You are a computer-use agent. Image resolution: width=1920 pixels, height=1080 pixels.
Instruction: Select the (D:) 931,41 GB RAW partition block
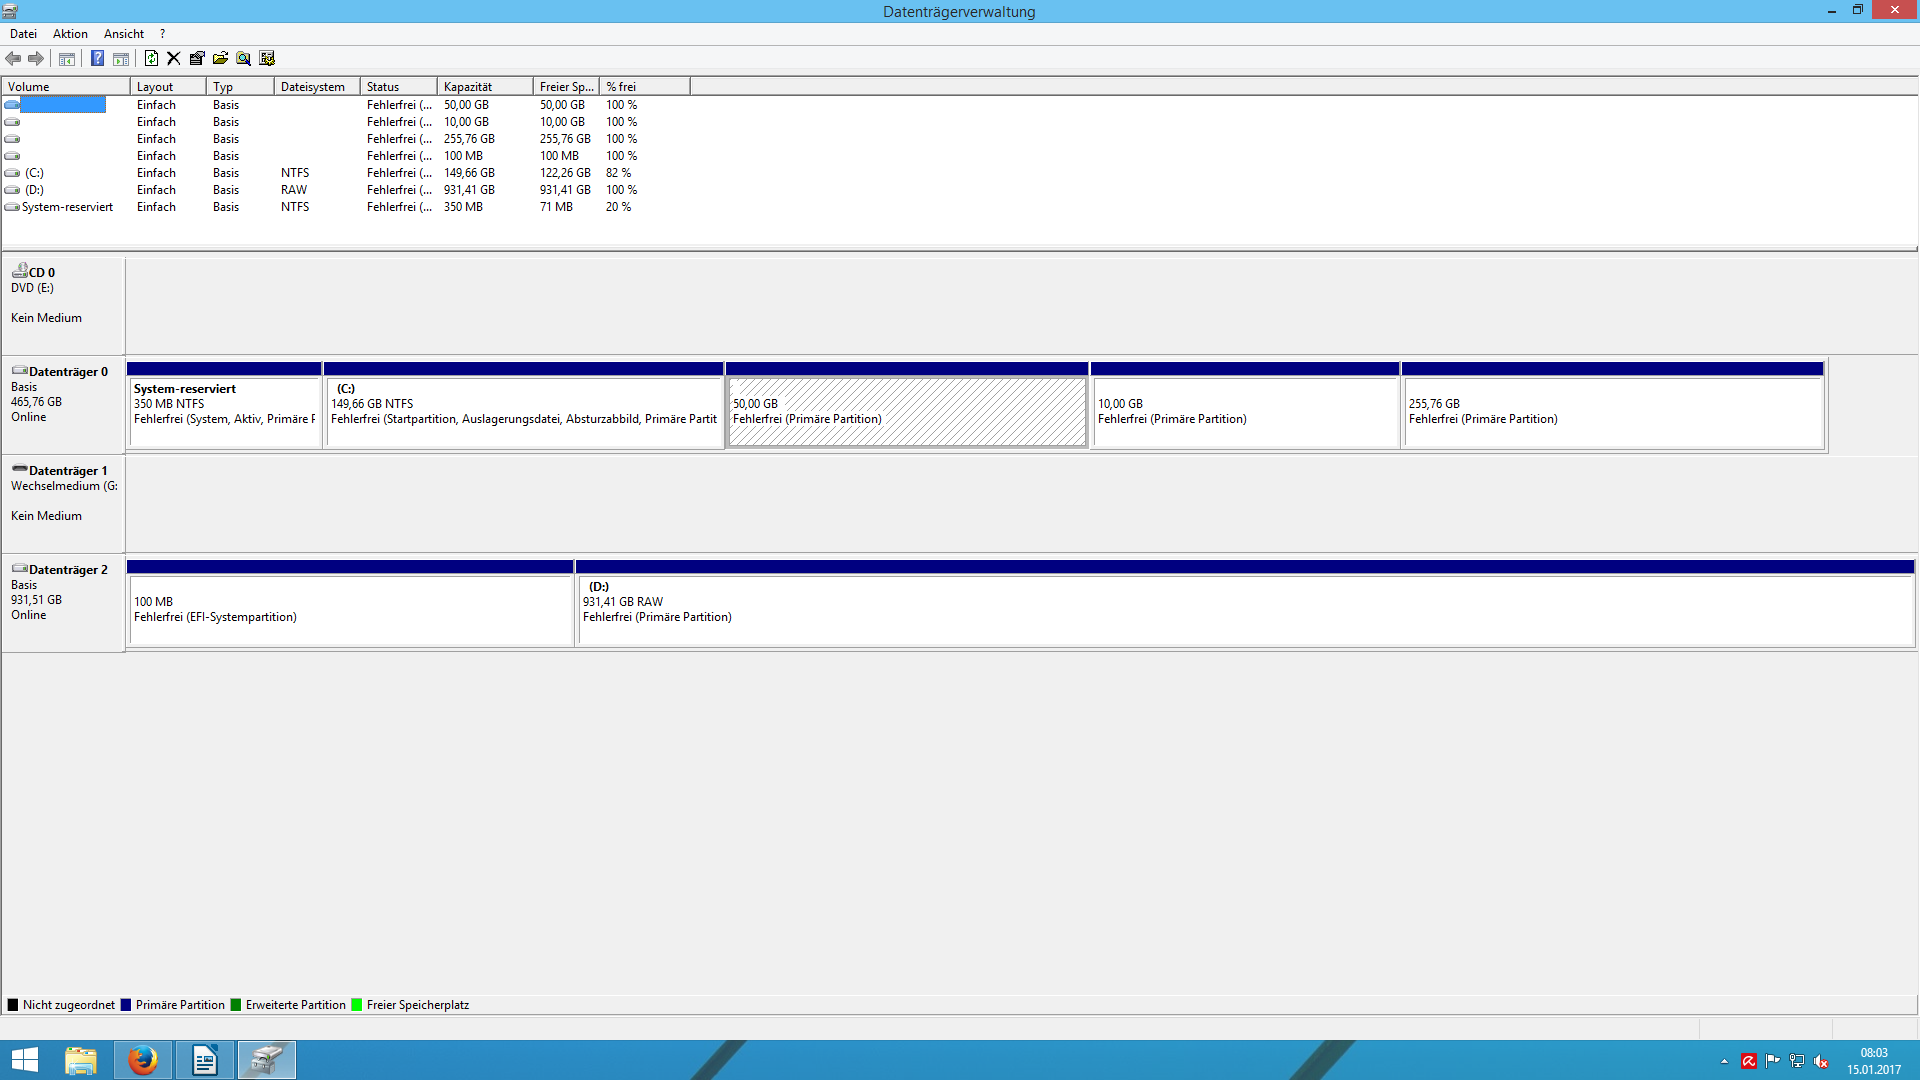pos(1246,604)
